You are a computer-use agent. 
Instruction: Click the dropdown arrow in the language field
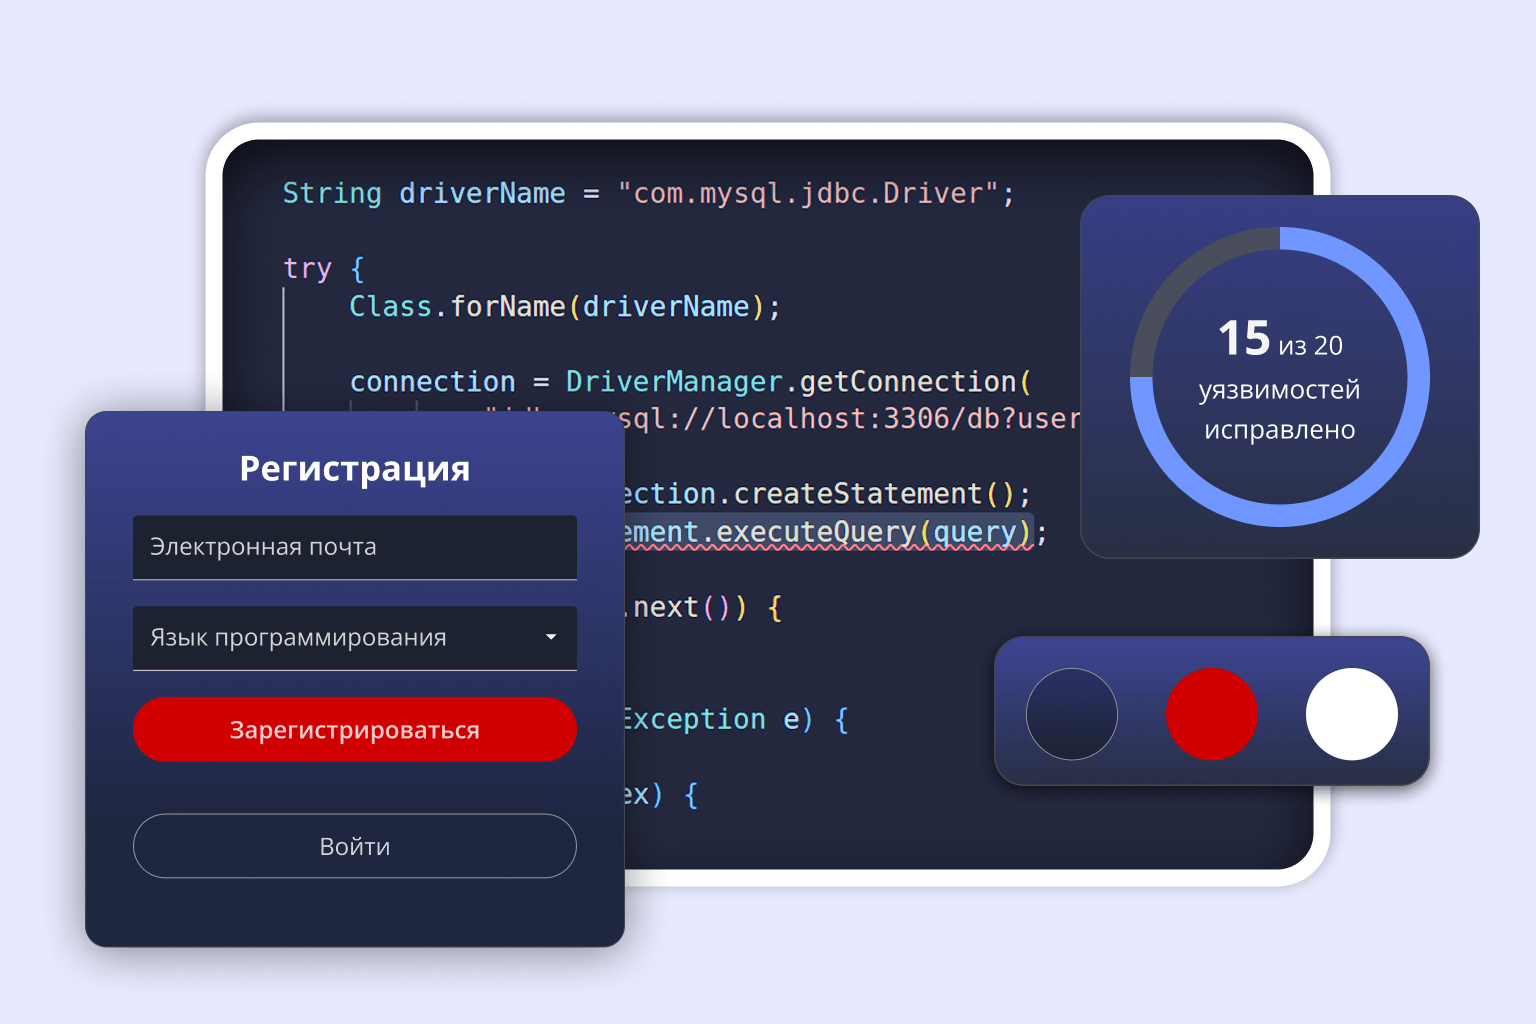[x=551, y=637]
